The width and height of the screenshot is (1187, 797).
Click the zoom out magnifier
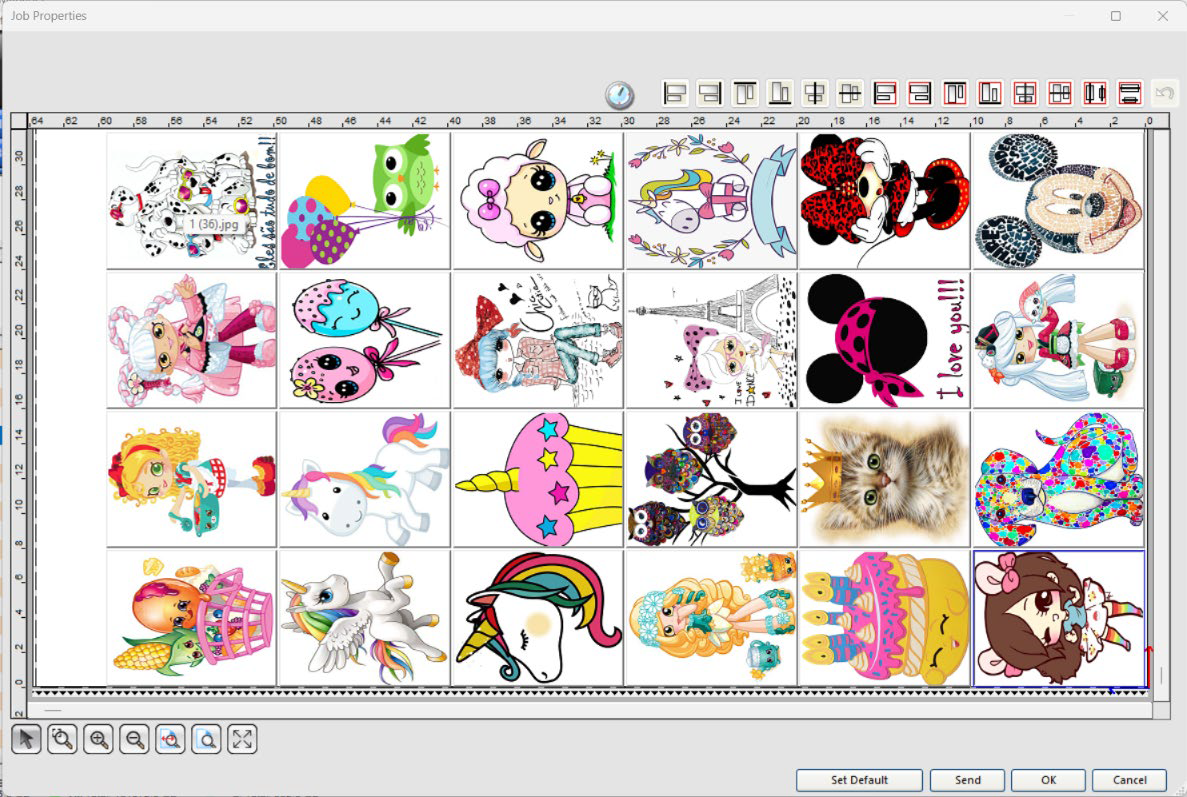pyautogui.click(x=134, y=740)
